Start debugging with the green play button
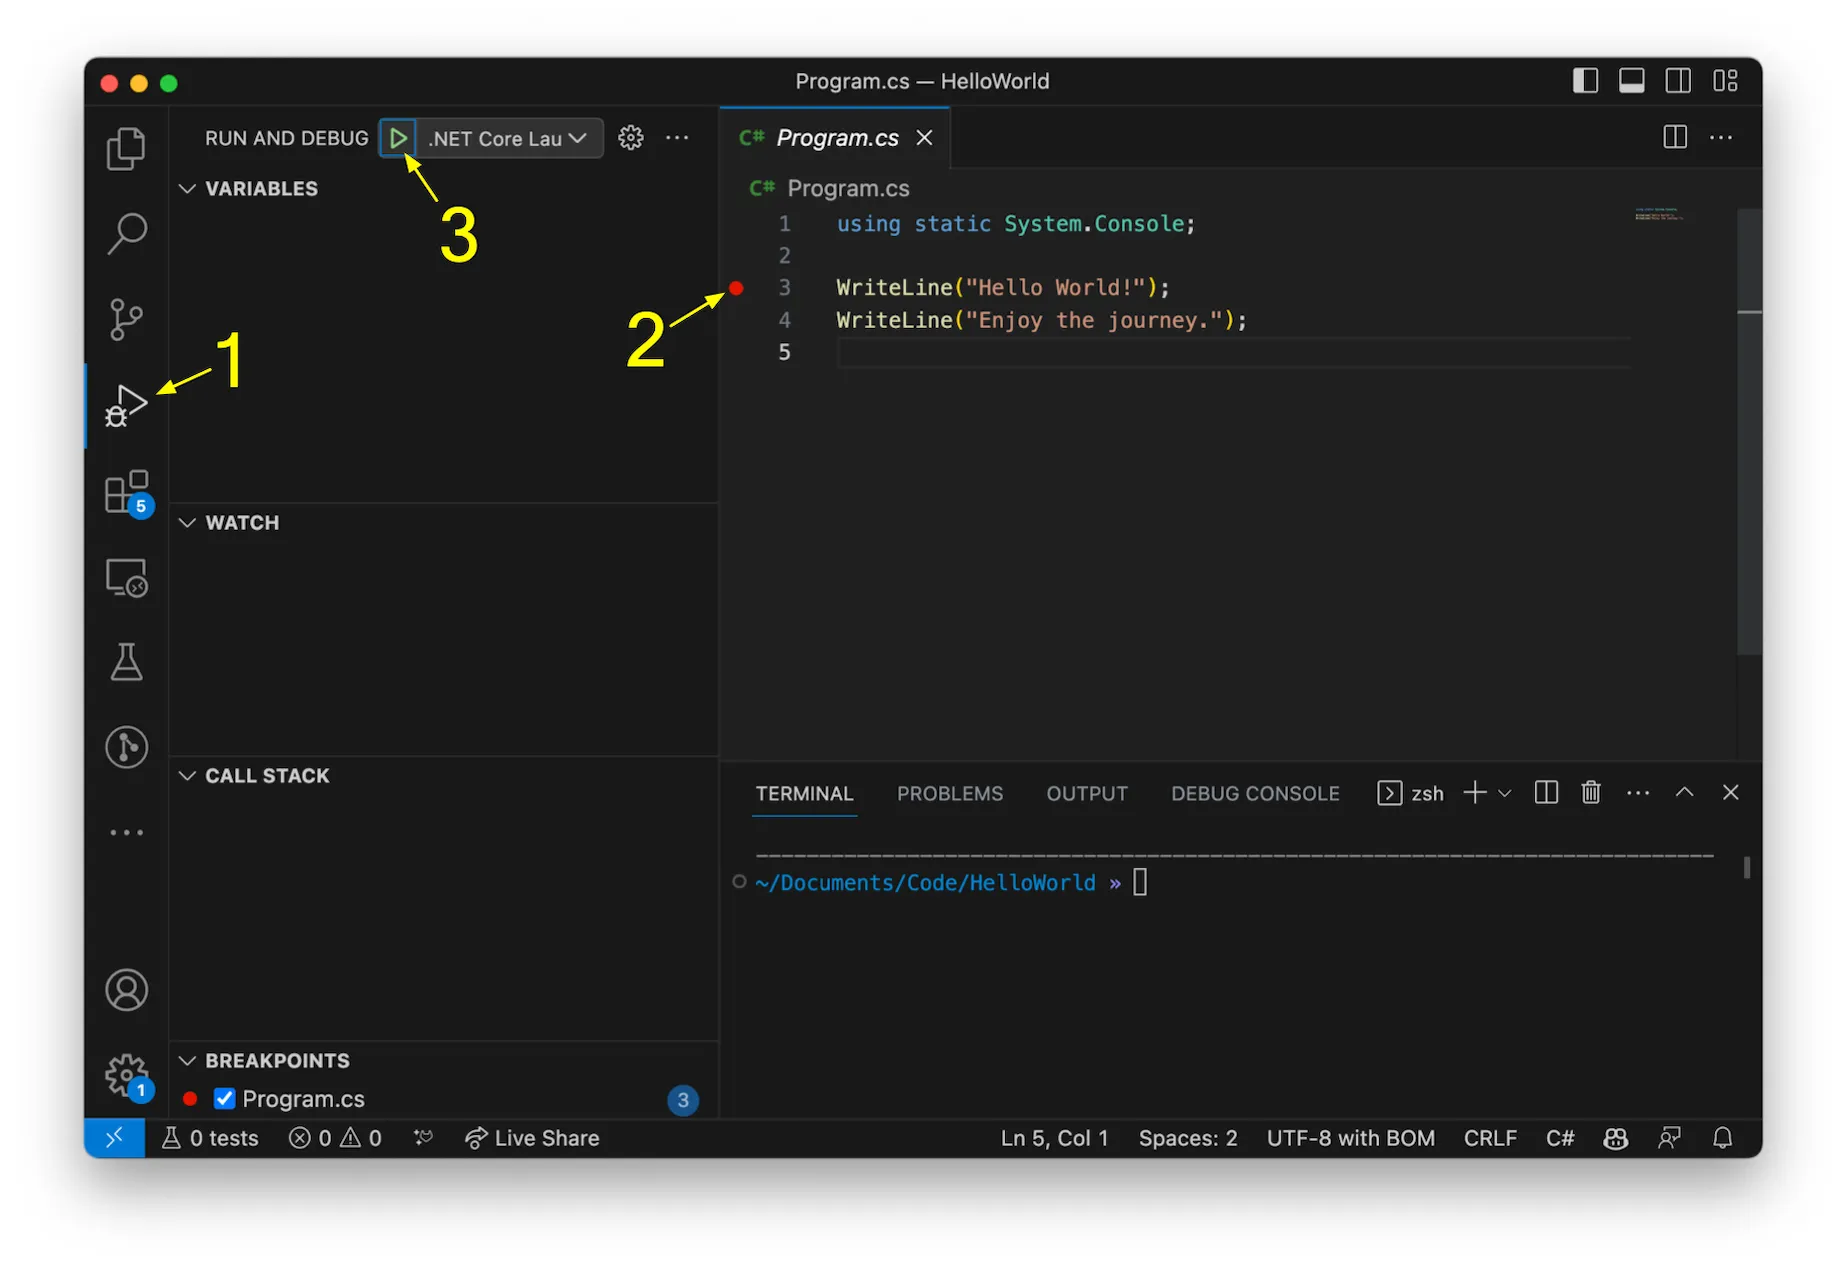Viewport: 1847px width, 1269px height. [x=398, y=138]
